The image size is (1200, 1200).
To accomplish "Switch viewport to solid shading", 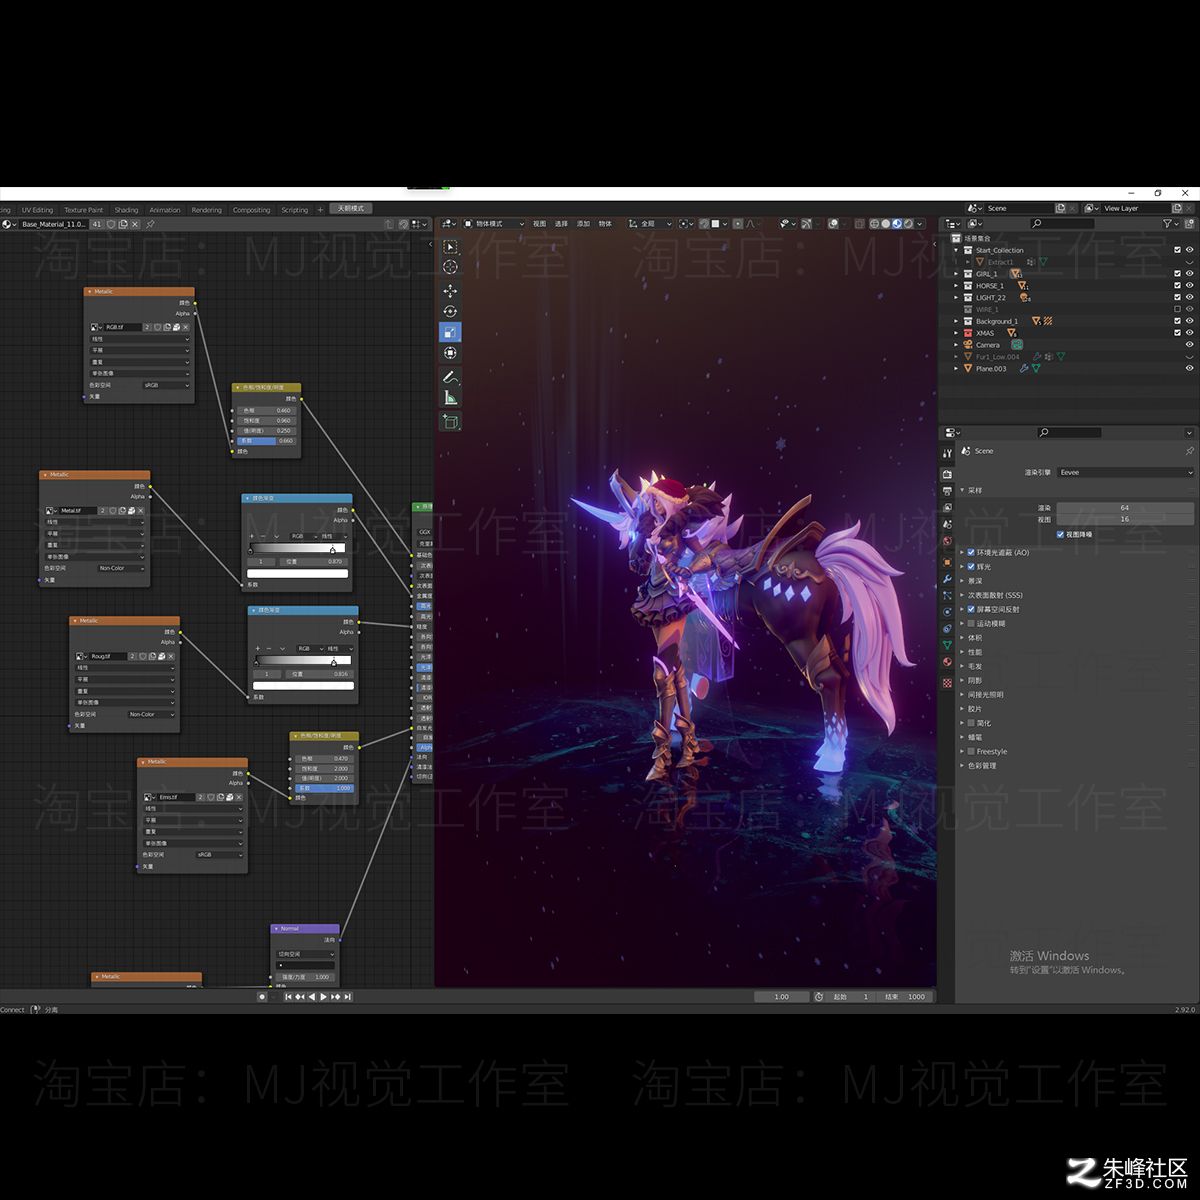I will pyautogui.click(x=886, y=224).
